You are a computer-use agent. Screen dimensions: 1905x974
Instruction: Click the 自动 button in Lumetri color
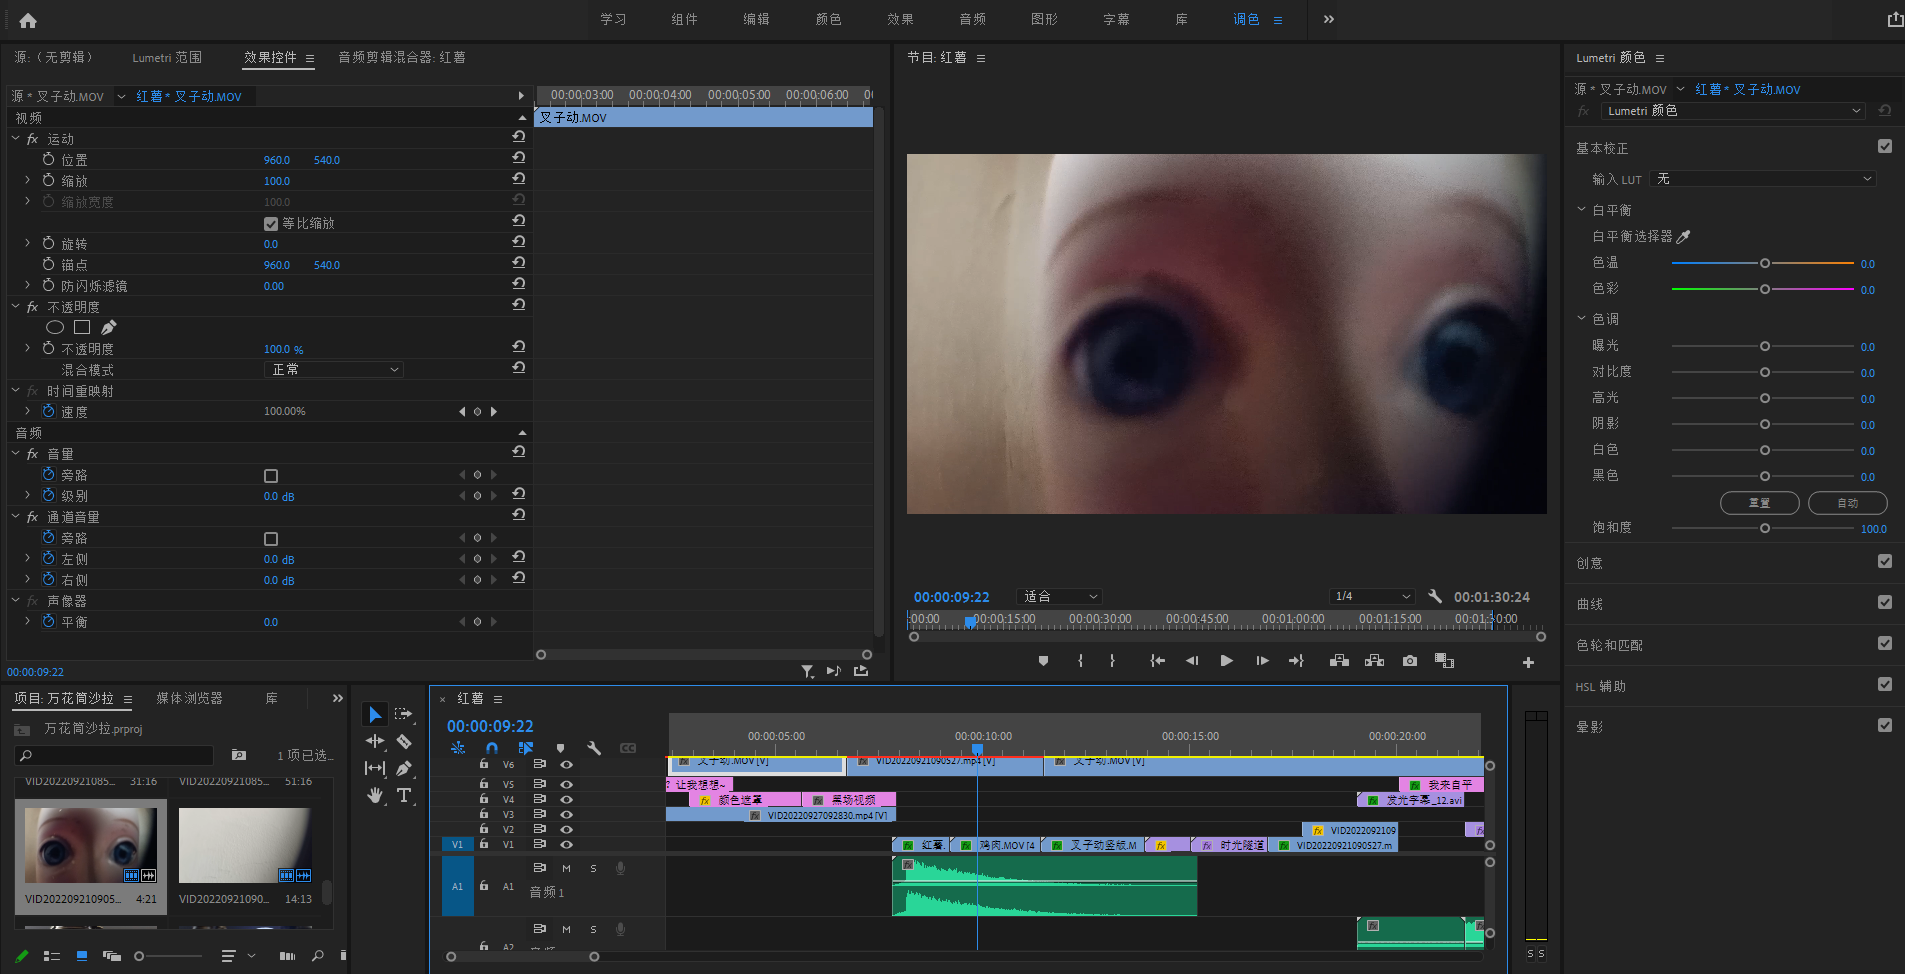1847,503
